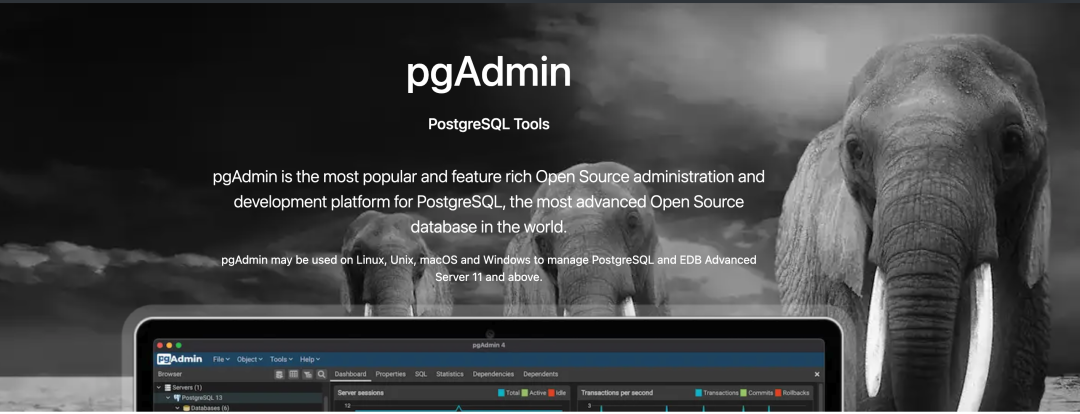Screen dimensions: 1080x414
Task: Switch to the Statistics tab
Action: tap(450, 374)
